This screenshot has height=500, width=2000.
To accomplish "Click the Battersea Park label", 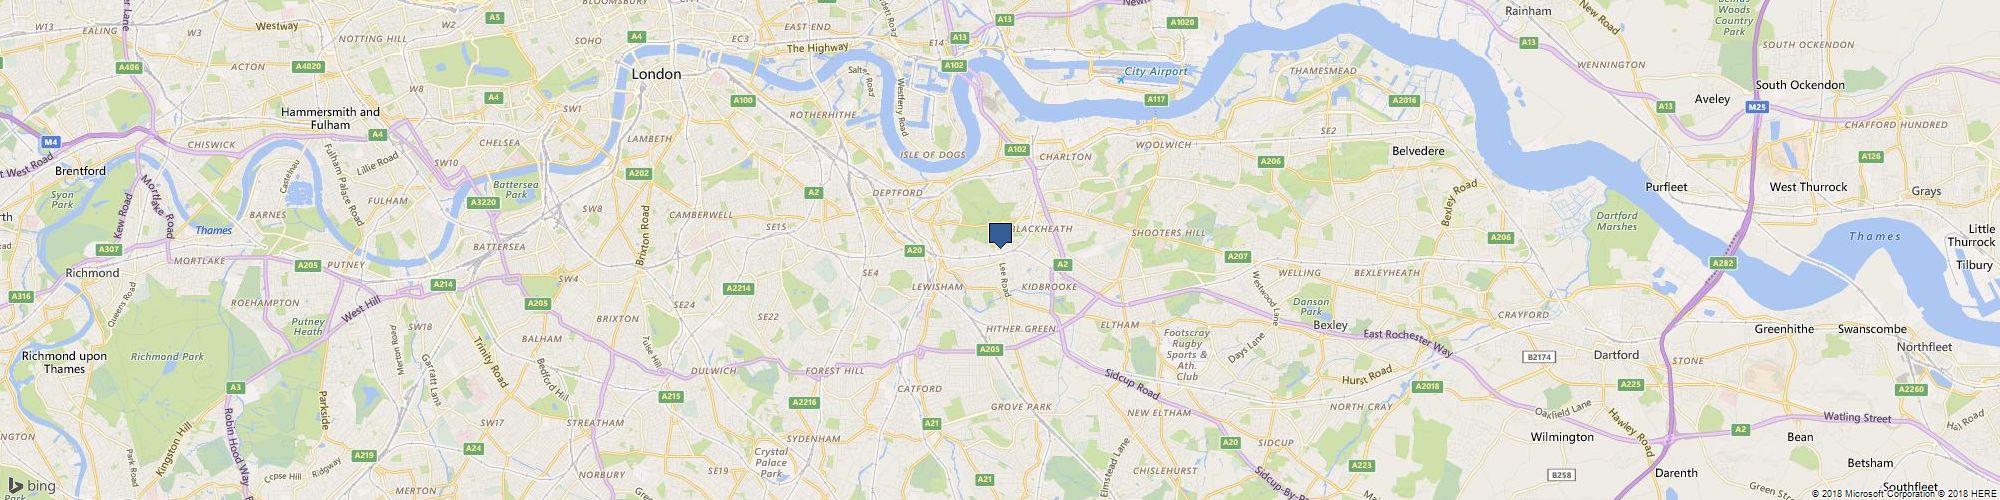I will click(509, 190).
